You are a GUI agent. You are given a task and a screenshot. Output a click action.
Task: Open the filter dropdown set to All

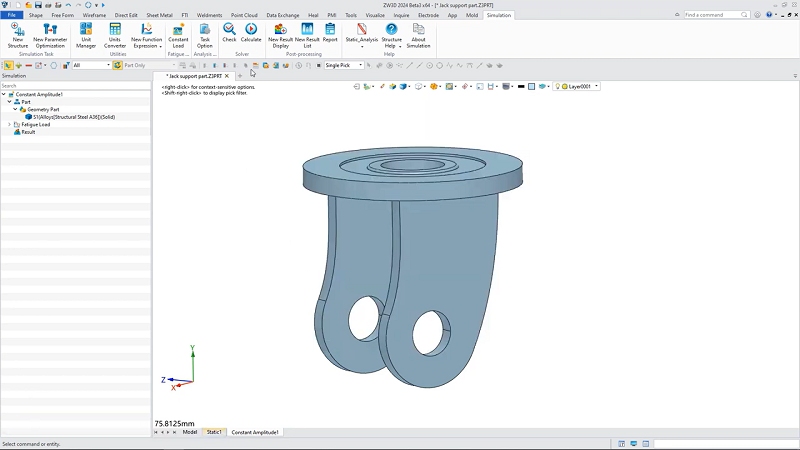point(108,65)
